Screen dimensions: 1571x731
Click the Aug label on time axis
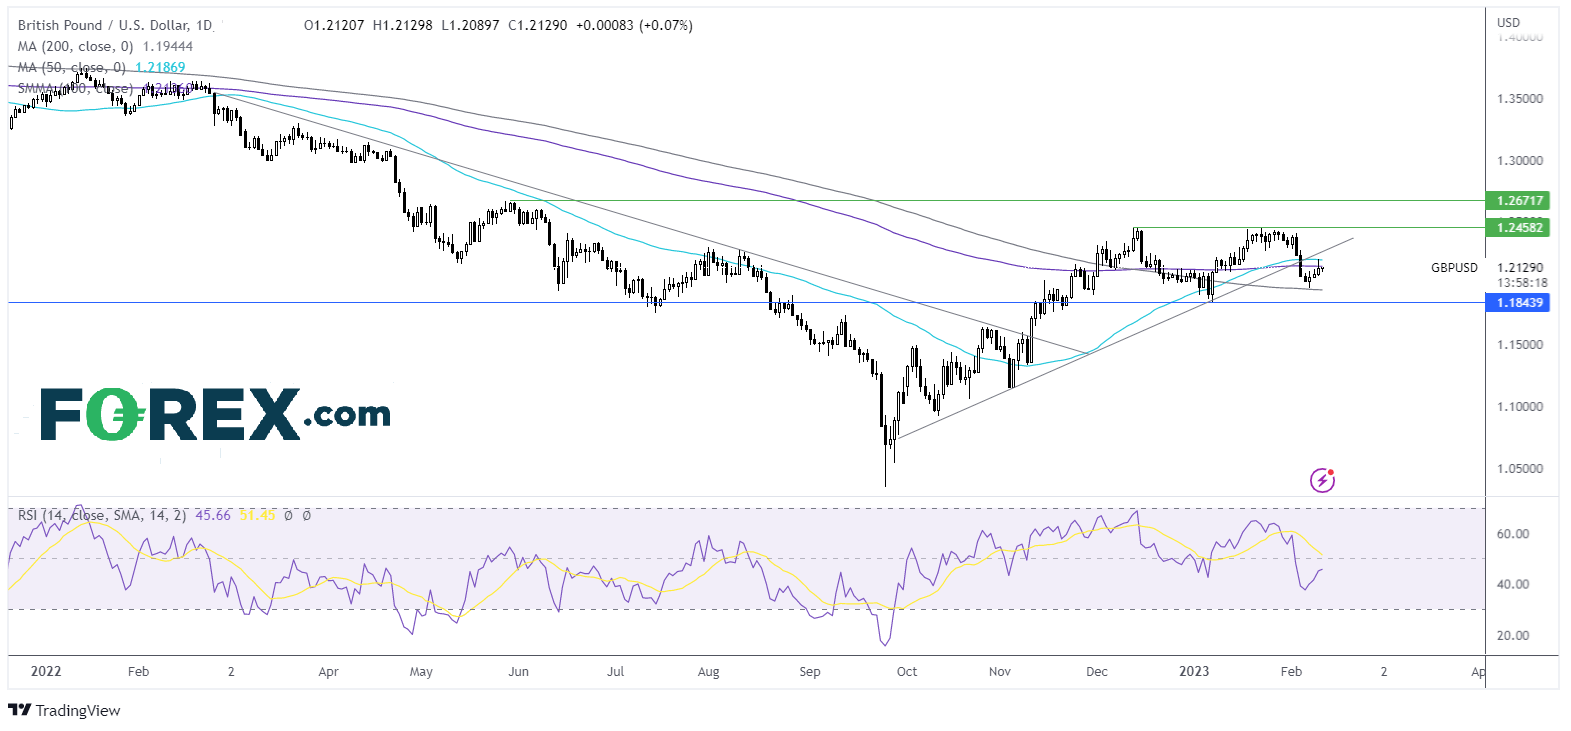tap(709, 672)
